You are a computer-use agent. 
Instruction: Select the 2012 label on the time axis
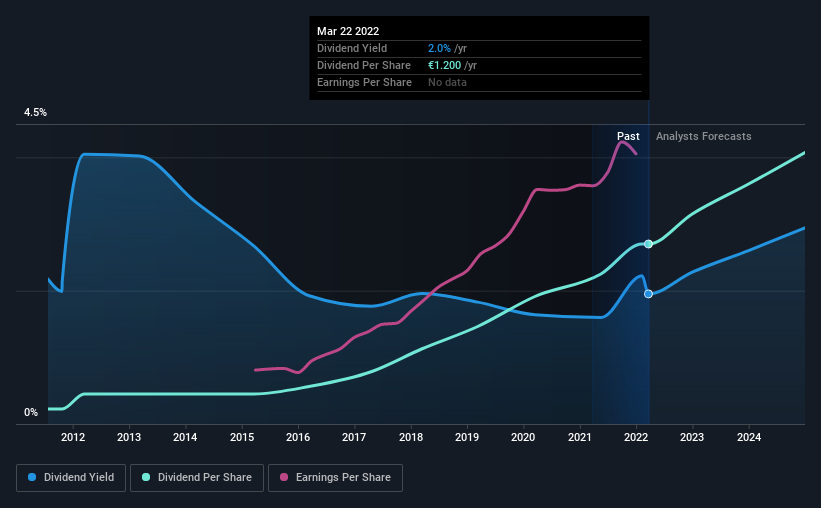[x=73, y=437]
